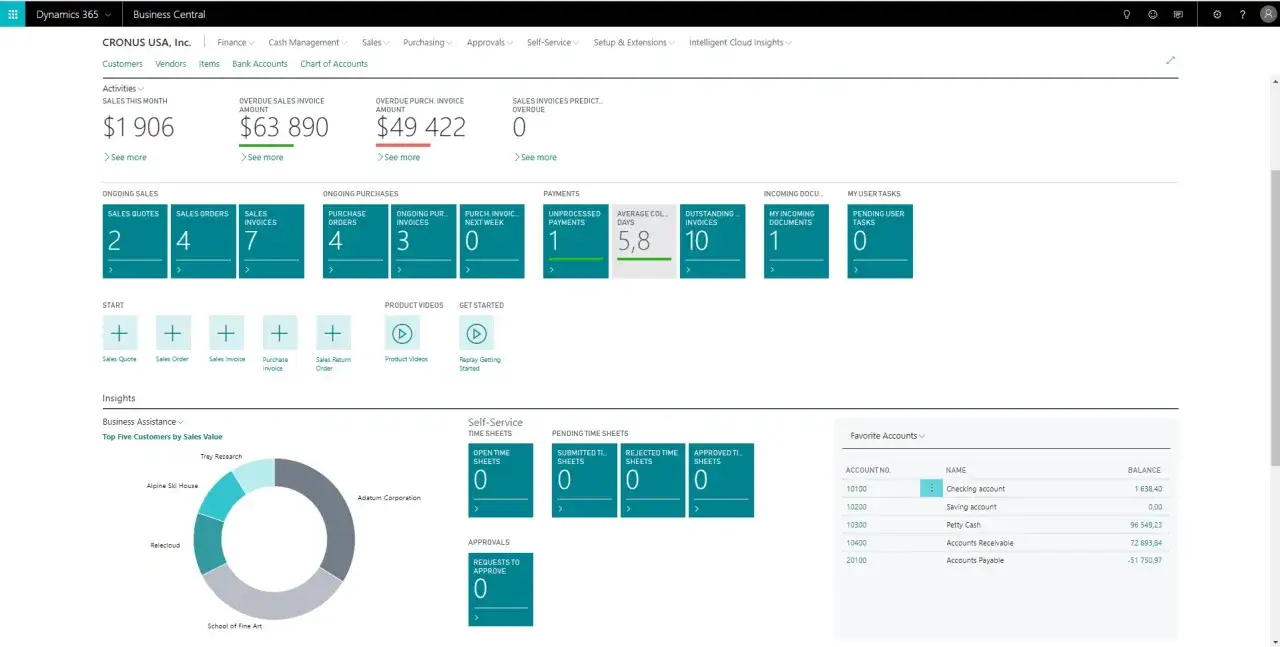Viewport: 1280px width, 647px height.
Task: Expand the Approvals menu
Action: pos(490,43)
